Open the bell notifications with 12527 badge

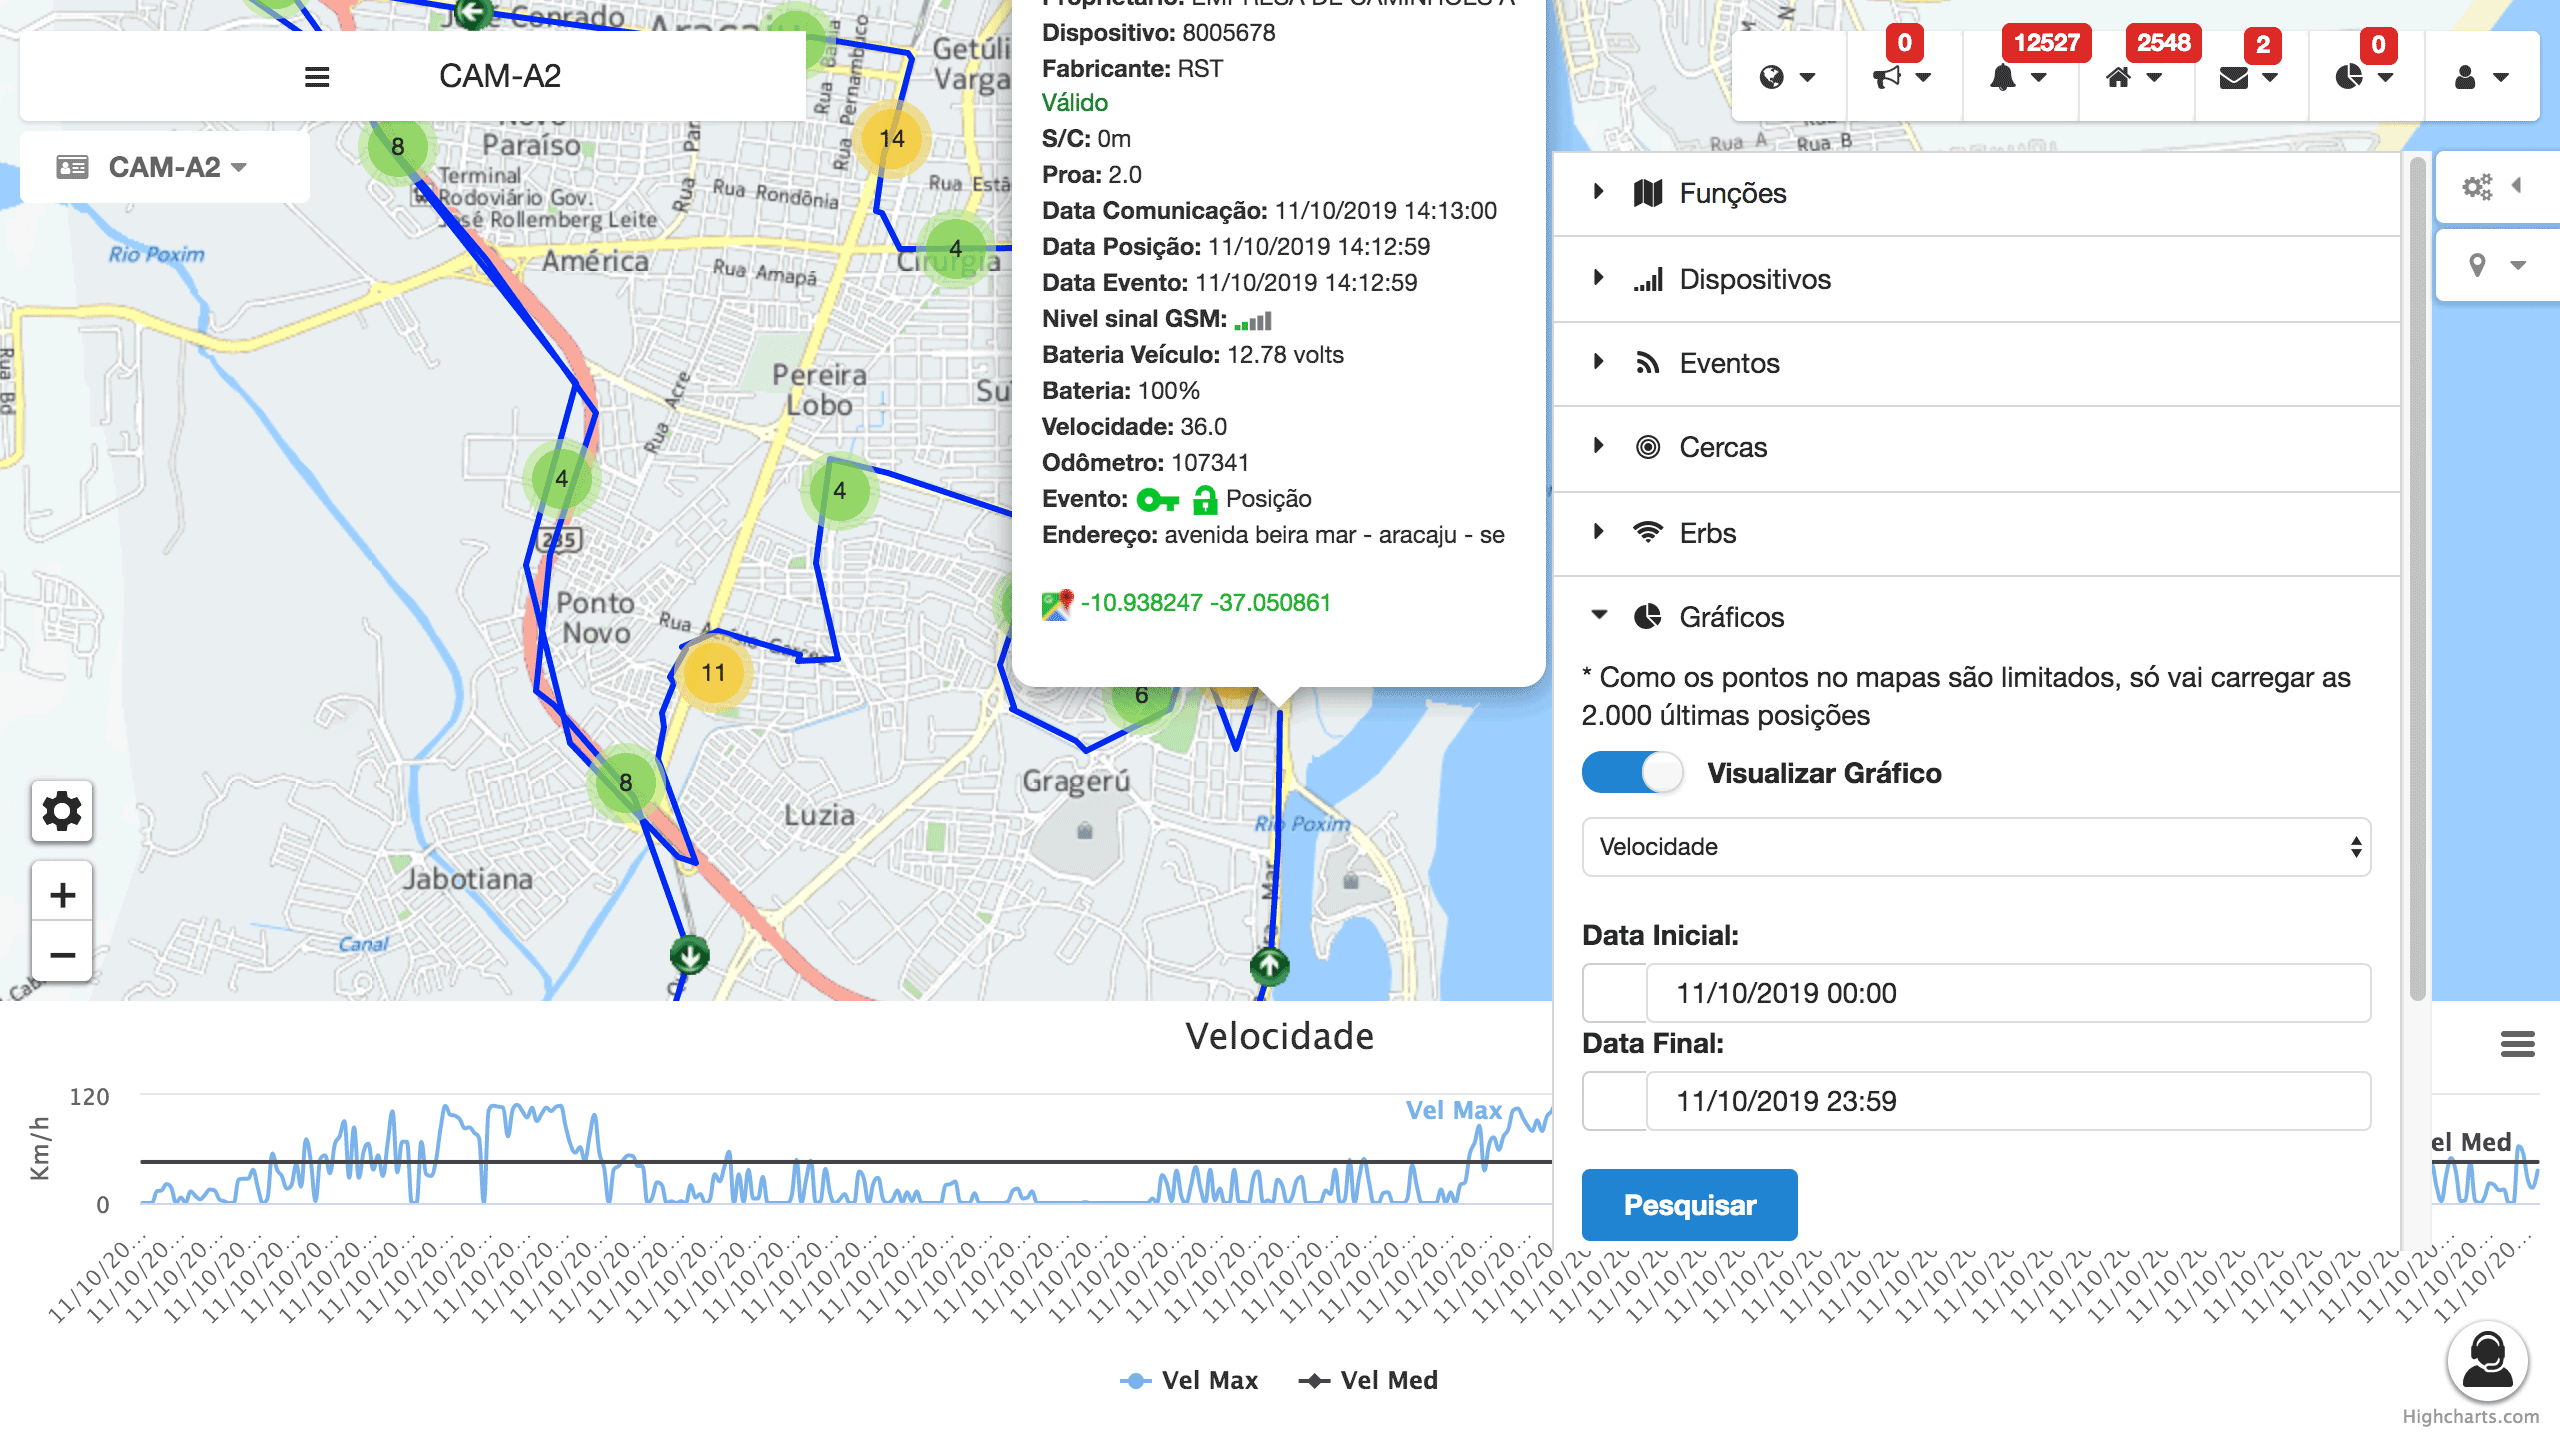point(2018,77)
